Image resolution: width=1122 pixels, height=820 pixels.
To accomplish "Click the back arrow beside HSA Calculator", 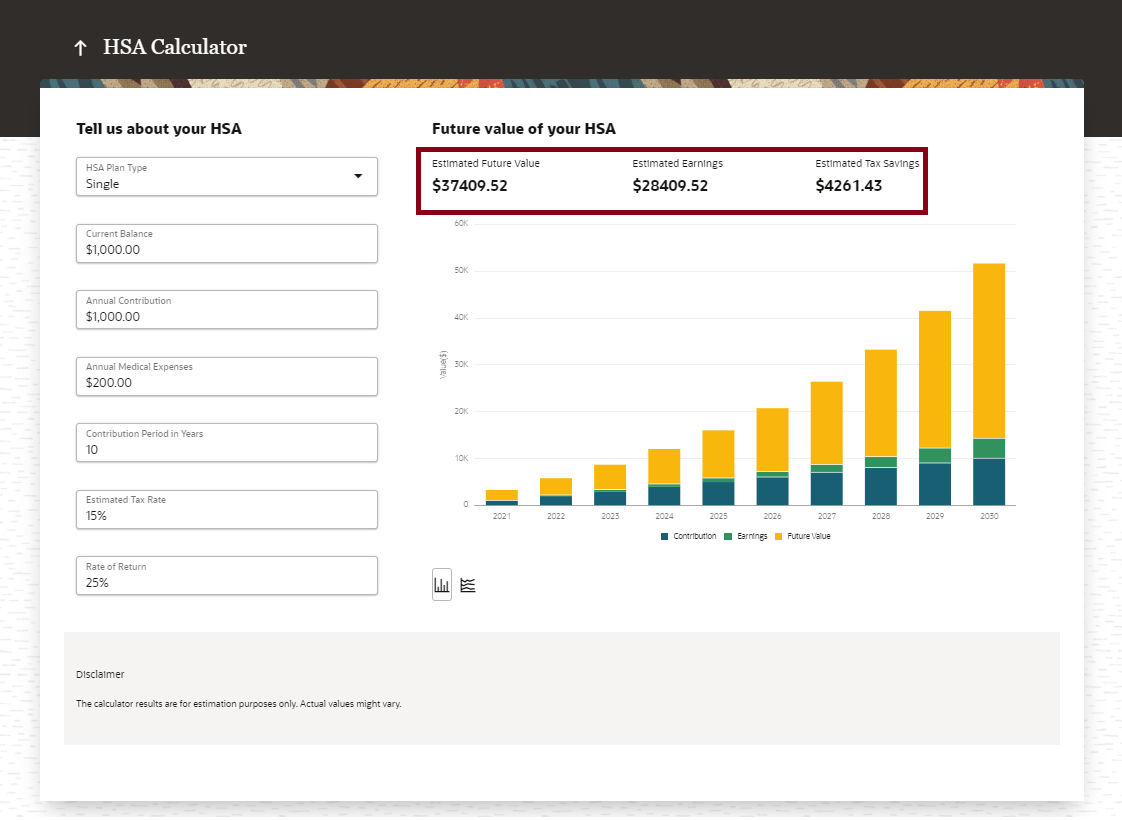I will pos(80,48).
